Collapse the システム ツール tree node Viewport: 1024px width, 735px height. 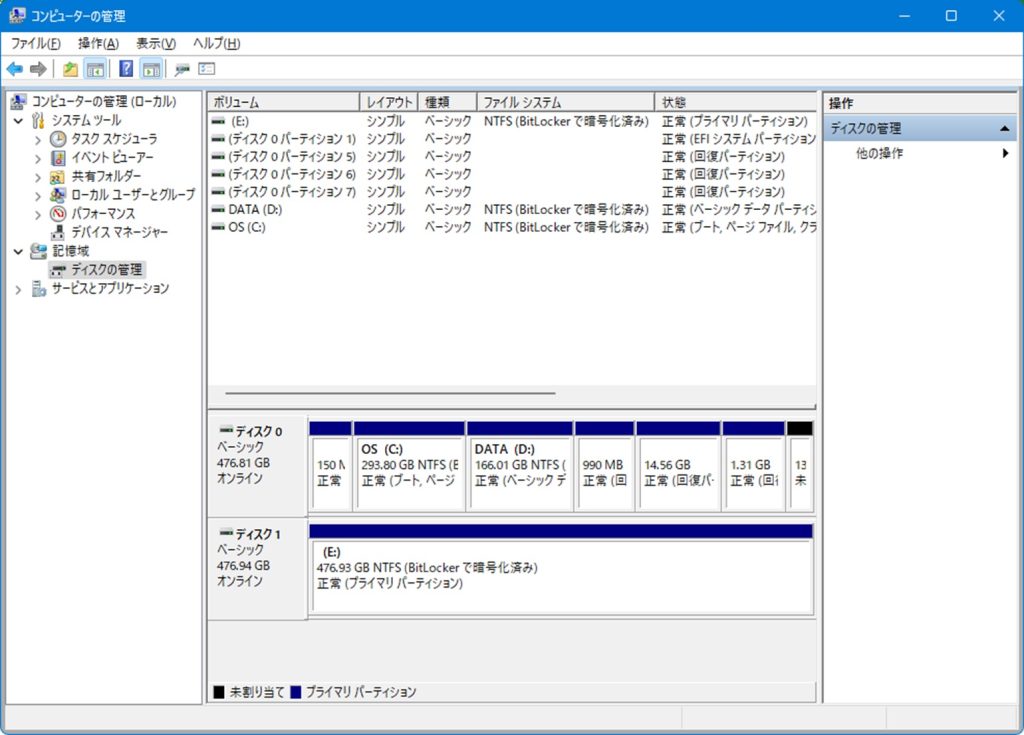coord(18,121)
